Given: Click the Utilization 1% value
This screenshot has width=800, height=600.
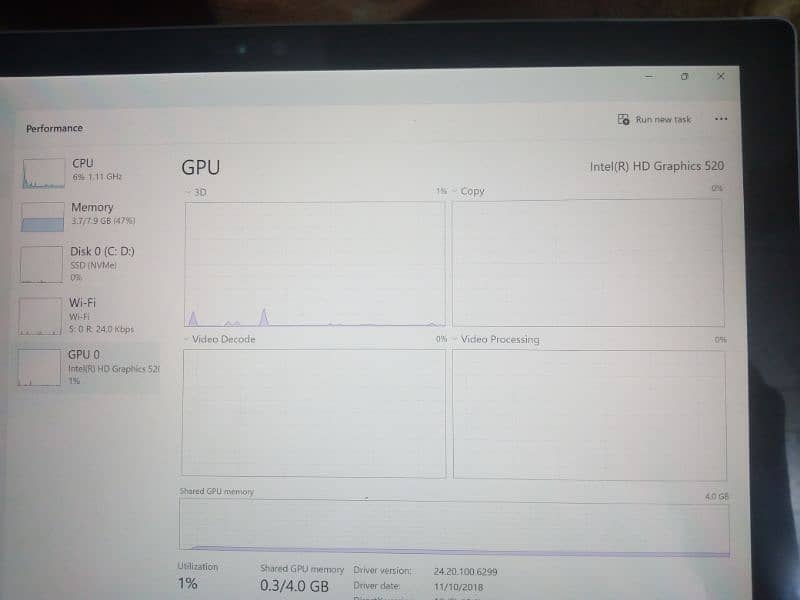Looking at the screenshot, I should click(x=188, y=583).
